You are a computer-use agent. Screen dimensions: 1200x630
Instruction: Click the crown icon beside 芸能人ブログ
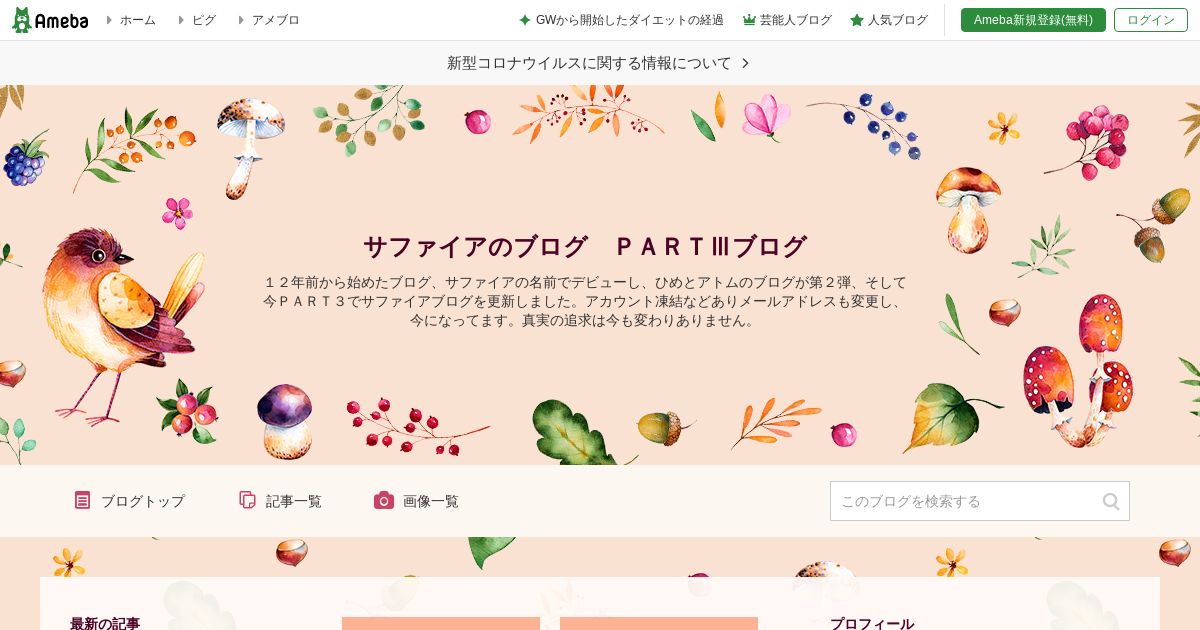[749, 20]
